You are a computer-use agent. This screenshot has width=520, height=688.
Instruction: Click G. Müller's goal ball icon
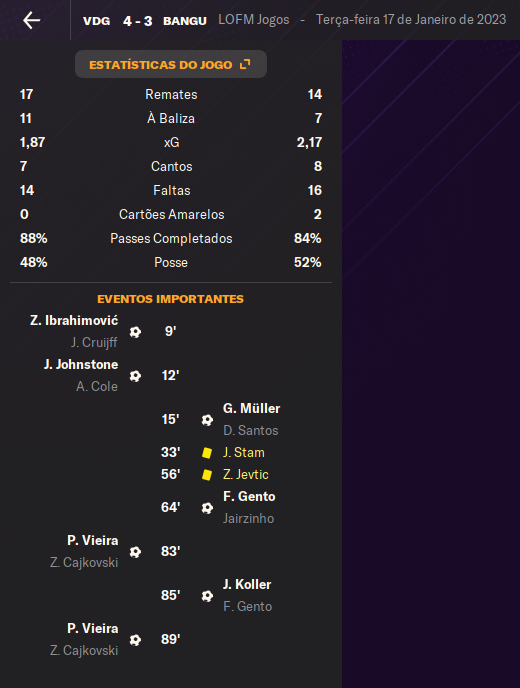pos(207,420)
